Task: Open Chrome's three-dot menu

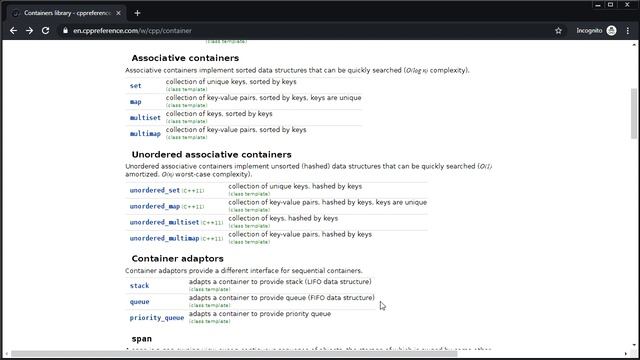Action: [628, 31]
